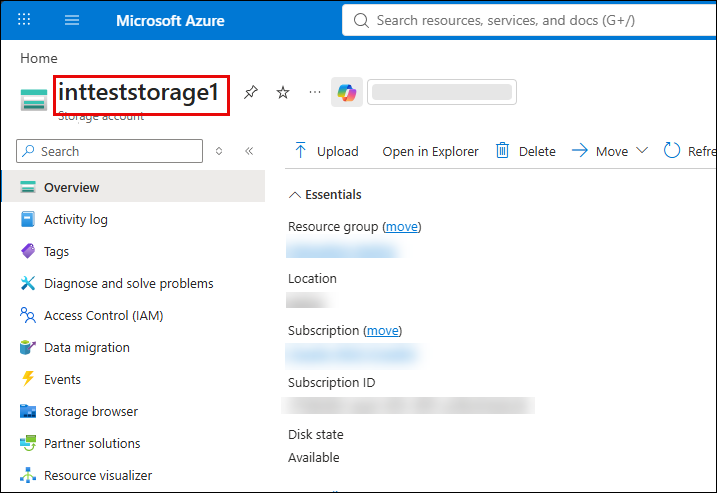Image resolution: width=717 pixels, height=493 pixels.
Task: Click the Partner solutions icon
Action: click(x=28, y=443)
